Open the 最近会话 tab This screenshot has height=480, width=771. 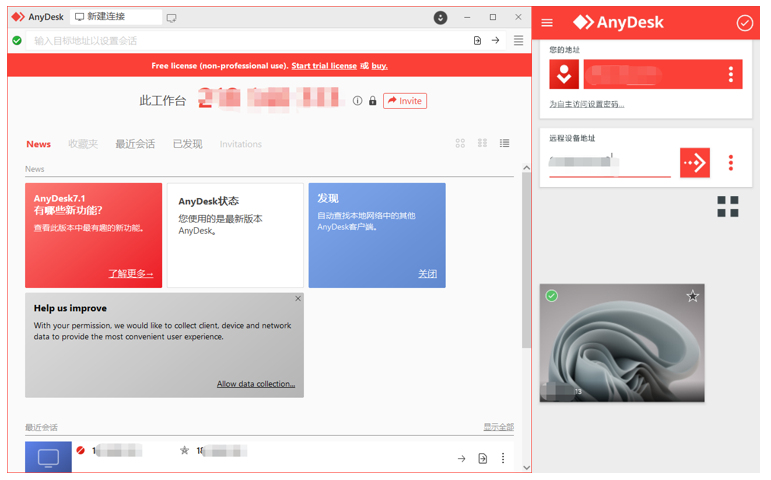[135, 144]
